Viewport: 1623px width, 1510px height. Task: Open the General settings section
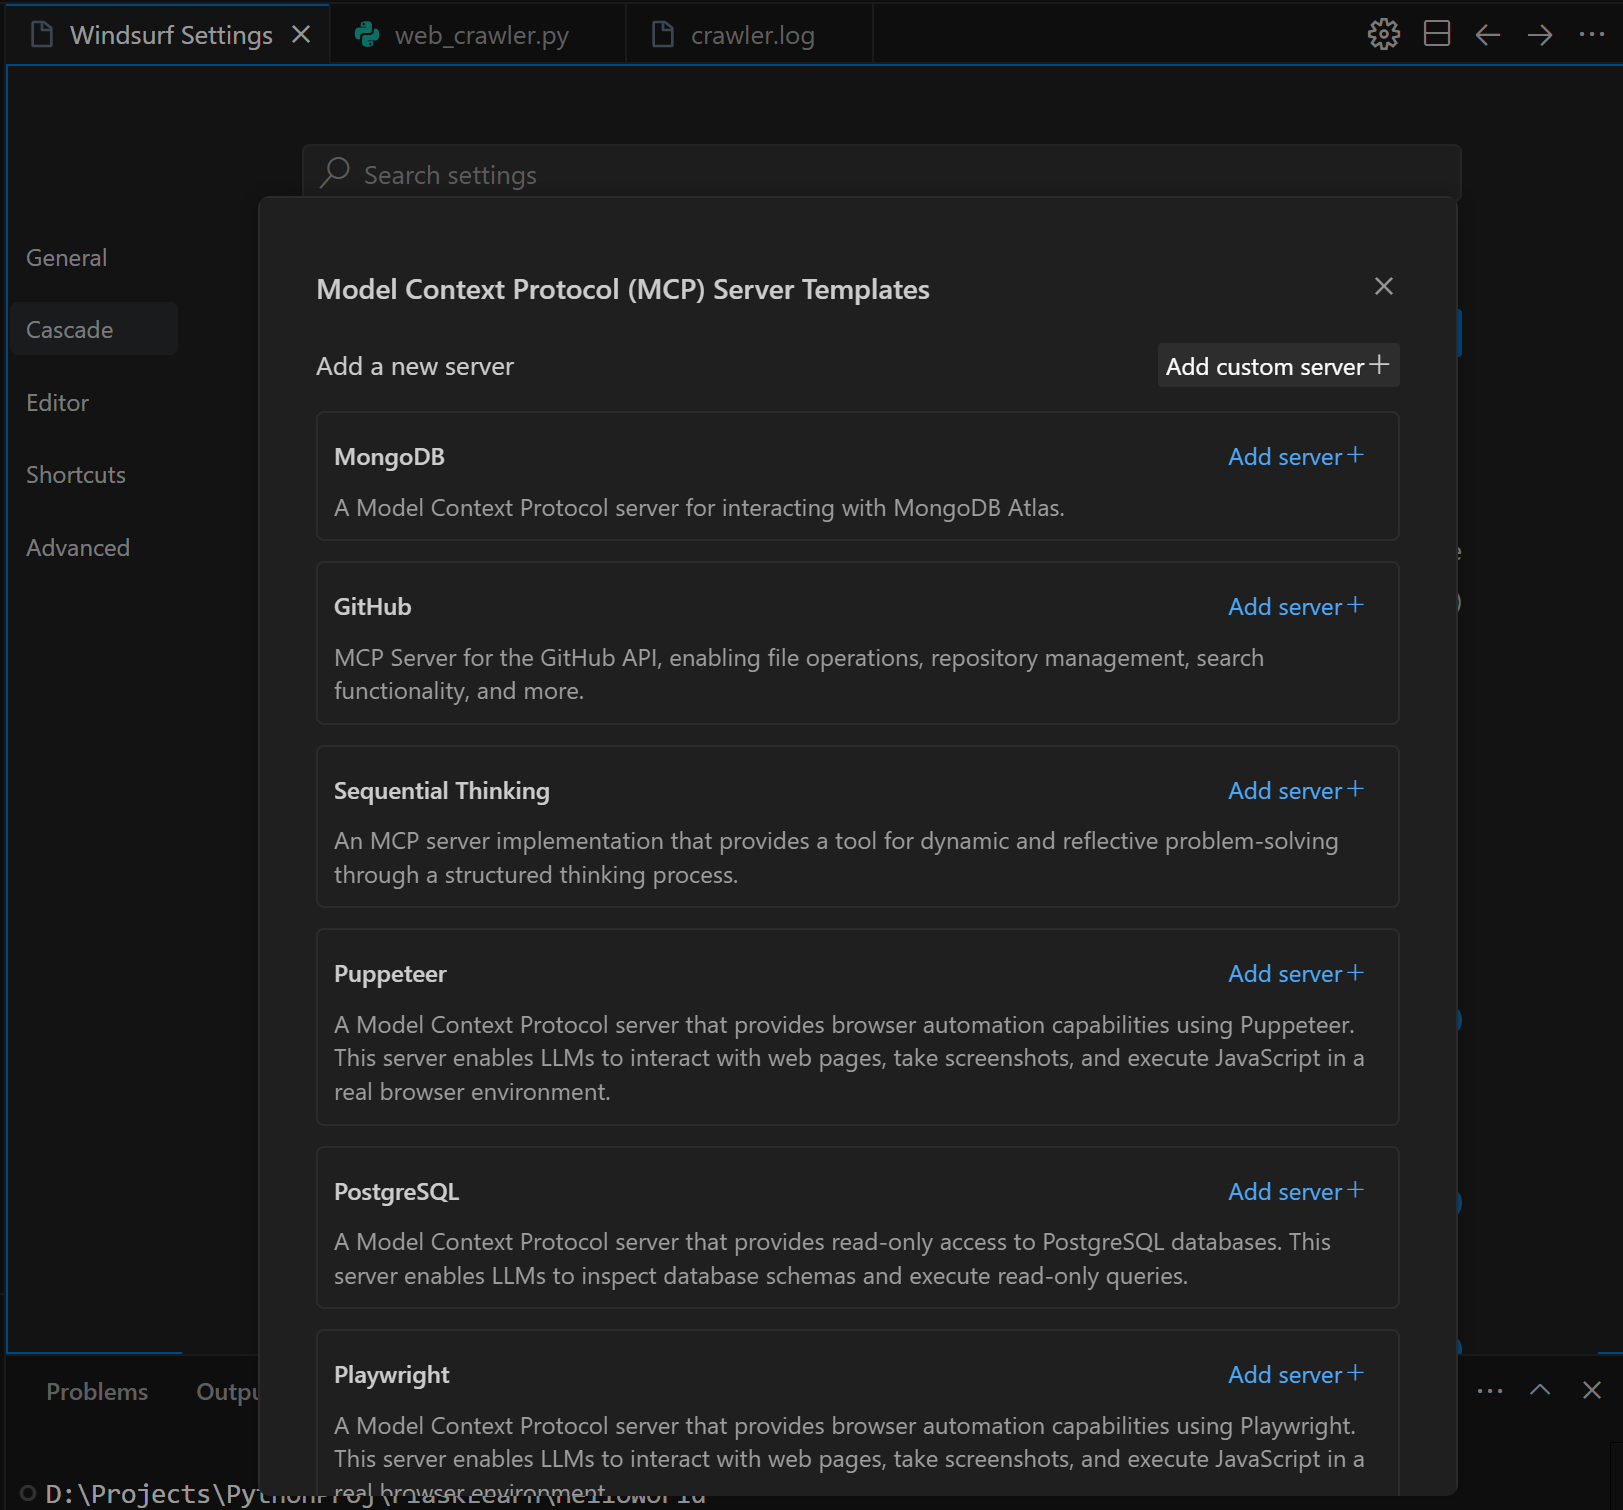pyautogui.click(x=66, y=258)
